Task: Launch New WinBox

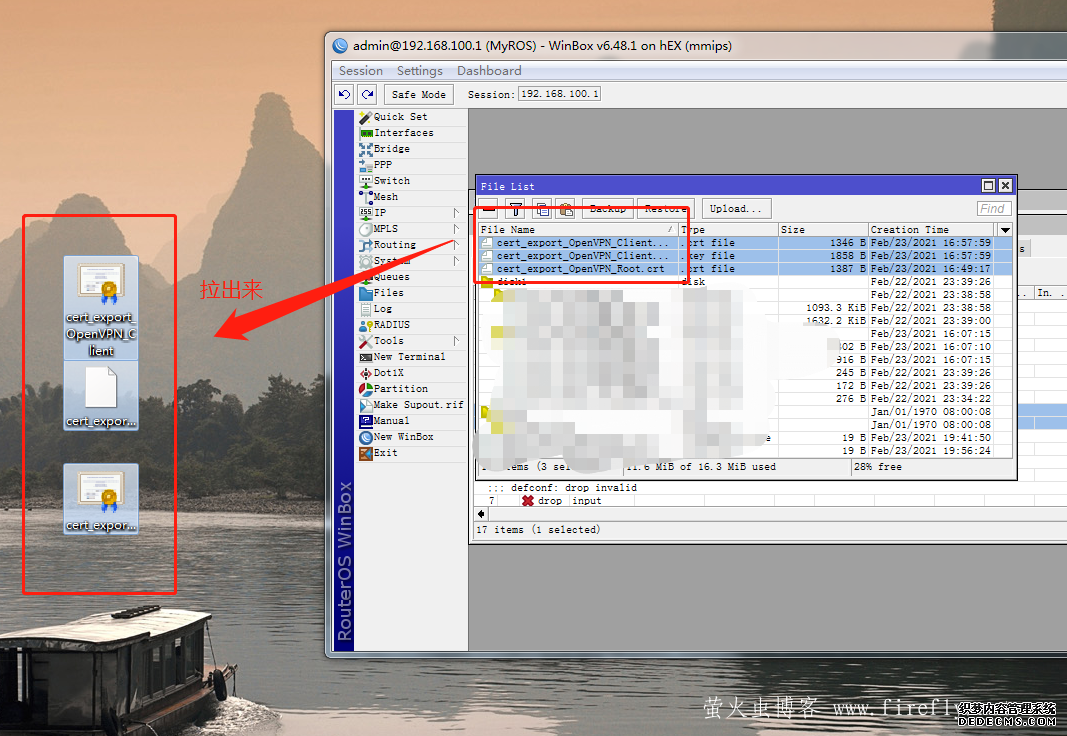Action: [403, 437]
